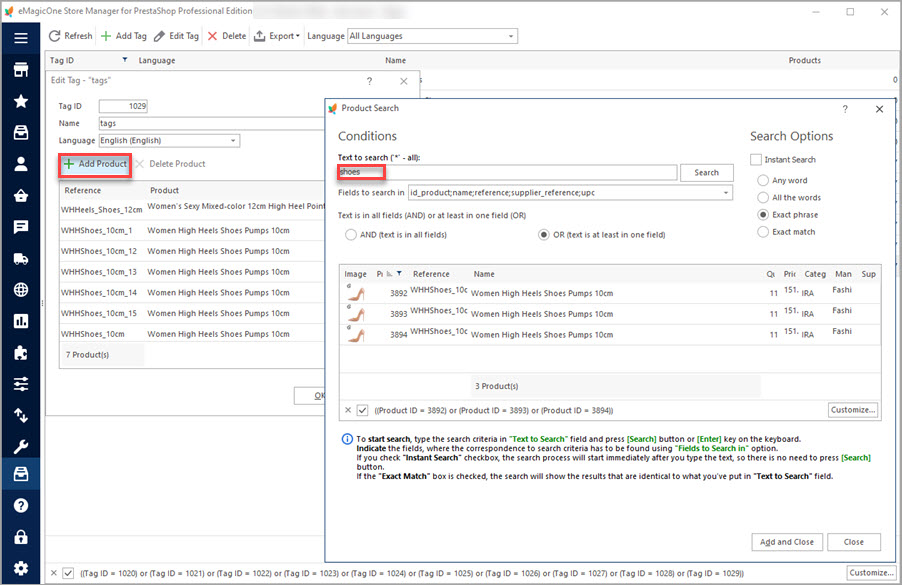This screenshot has height=585, width=902.
Task: Open the star favorites icon in sidebar
Action: 21,101
